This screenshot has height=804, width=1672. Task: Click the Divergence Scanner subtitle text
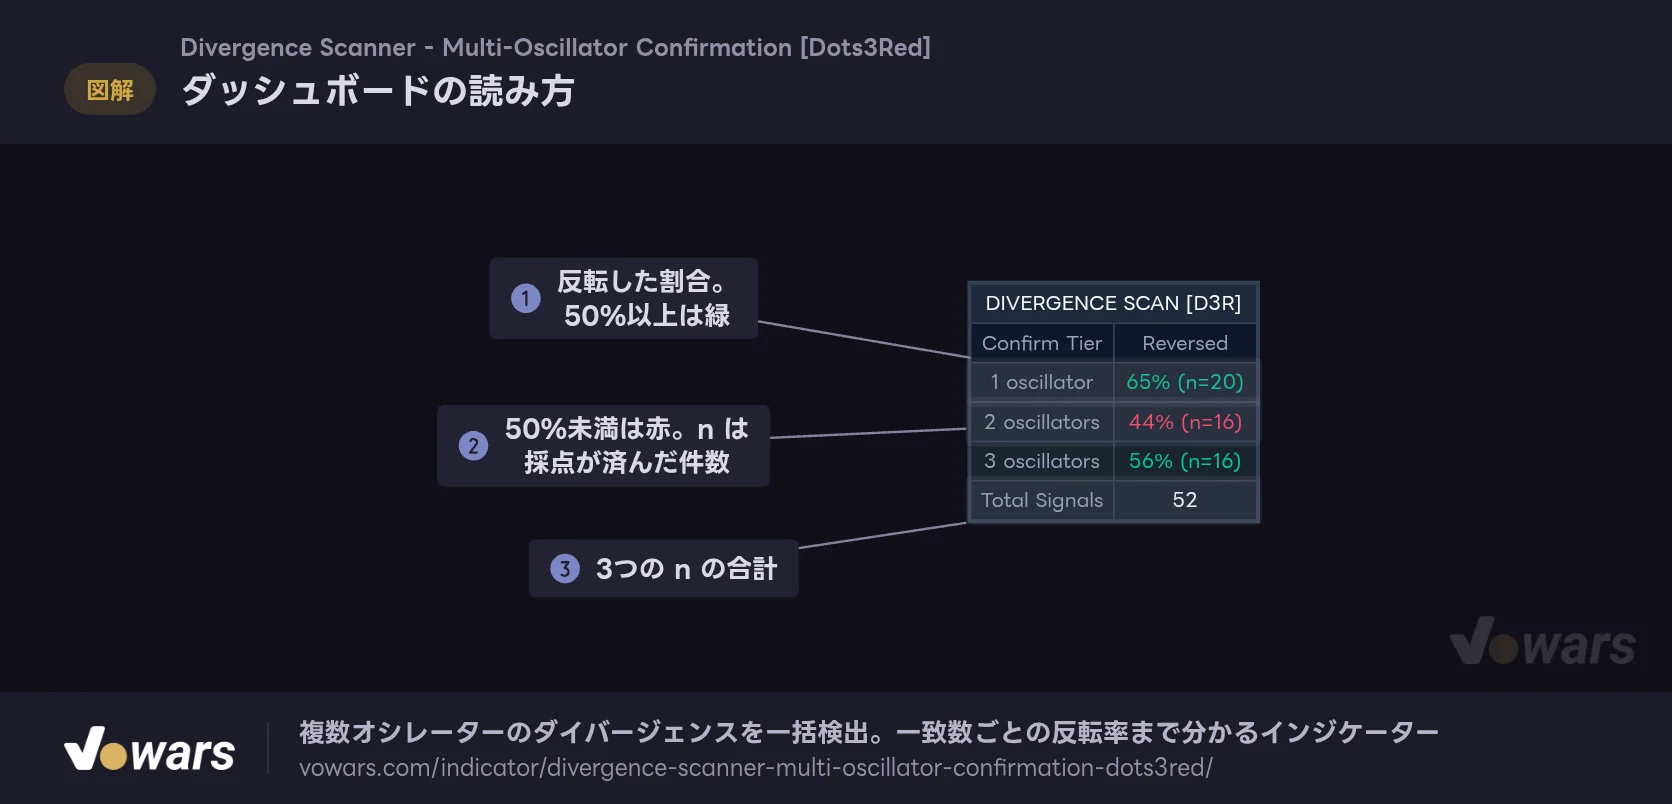pyautogui.click(x=555, y=47)
